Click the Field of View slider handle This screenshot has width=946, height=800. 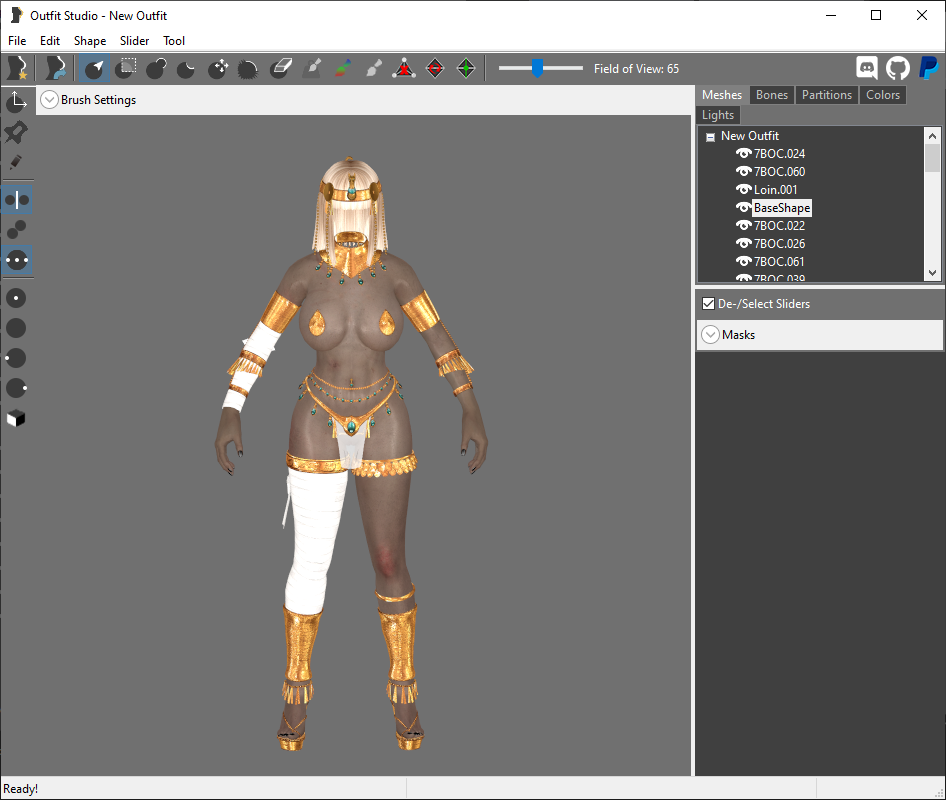[537, 68]
